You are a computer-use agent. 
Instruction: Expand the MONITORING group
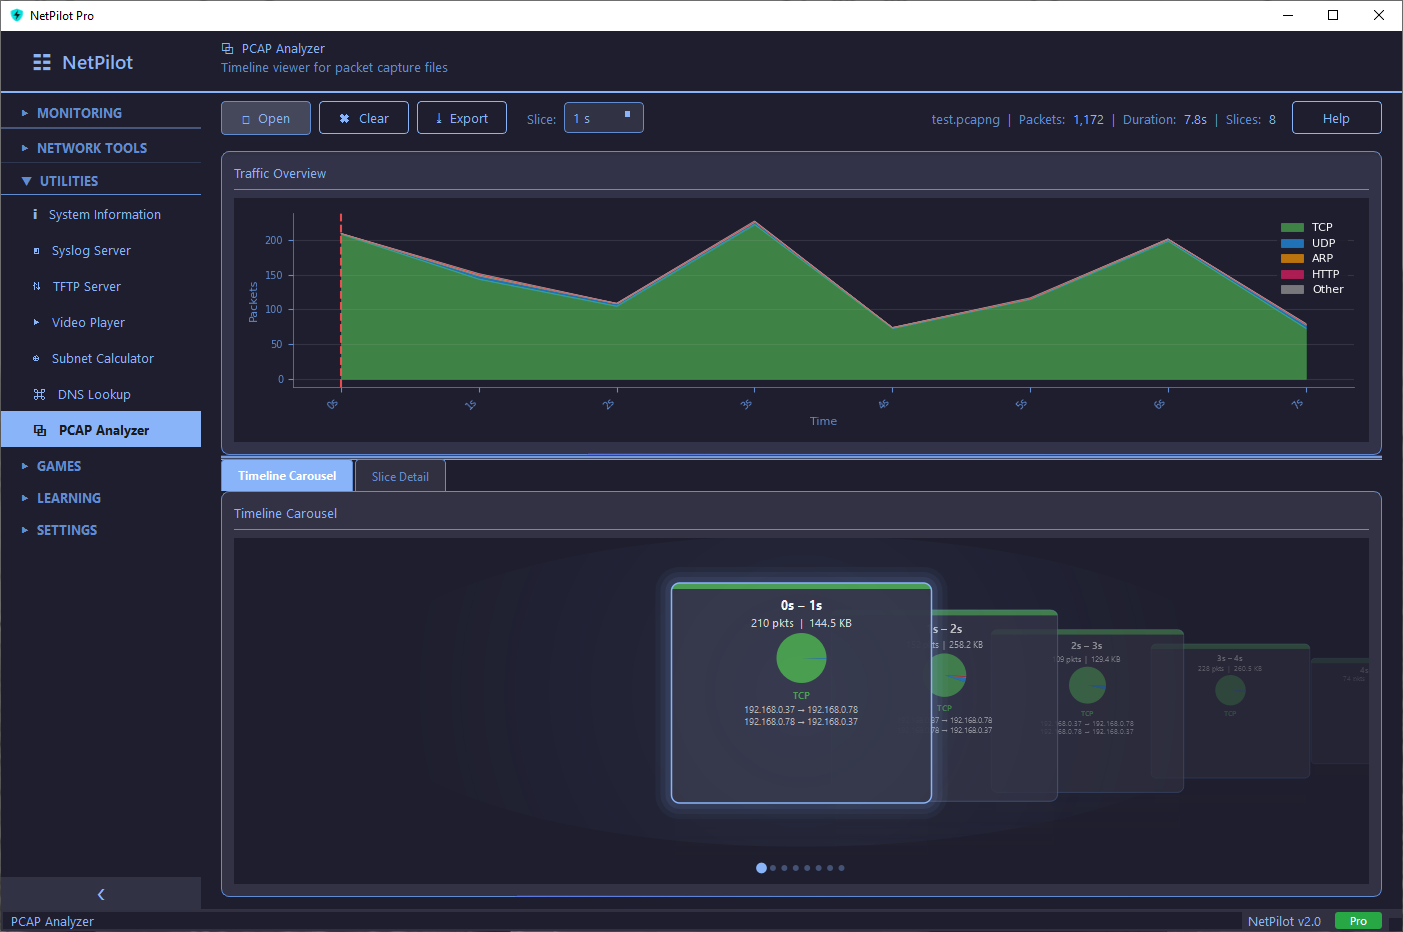click(81, 113)
